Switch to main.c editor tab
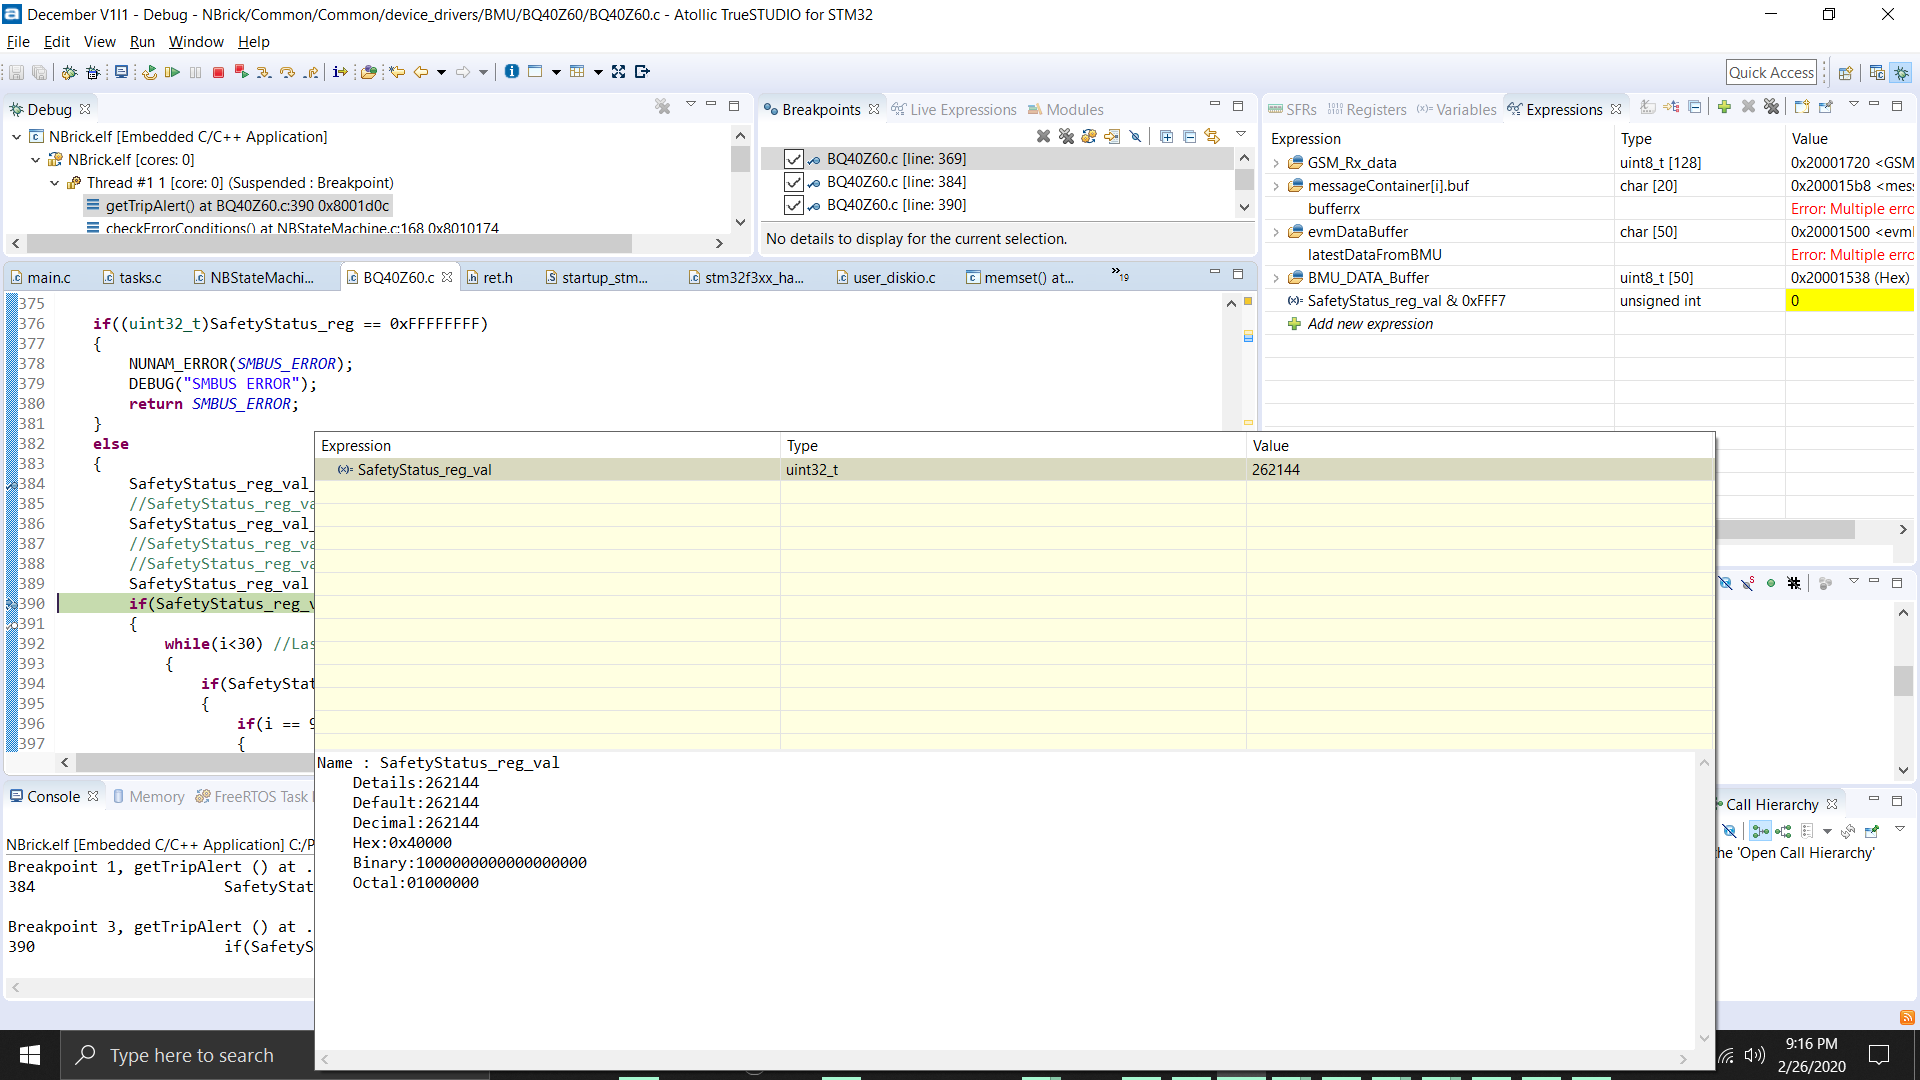 [40, 277]
